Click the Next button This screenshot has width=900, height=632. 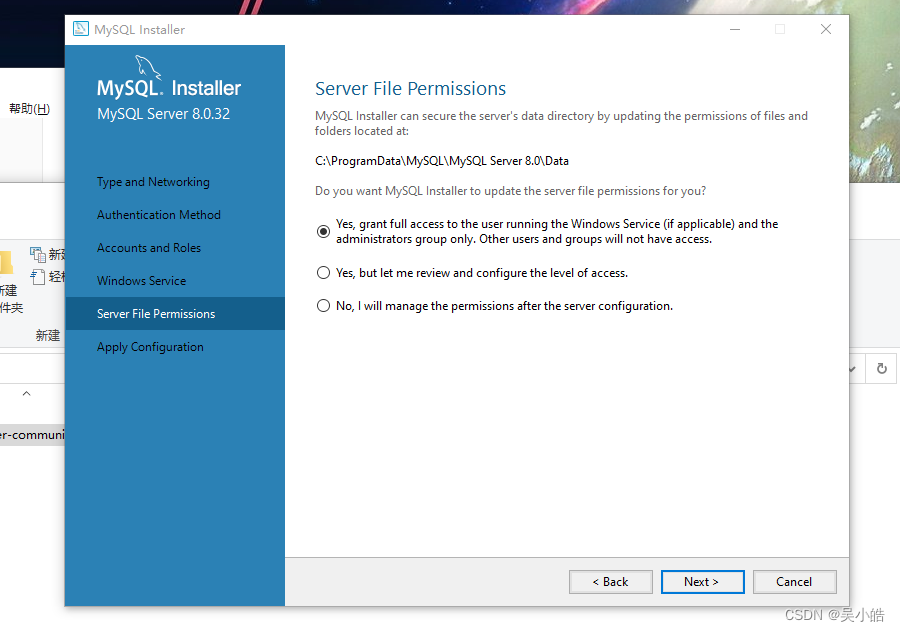[x=703, y=581]
